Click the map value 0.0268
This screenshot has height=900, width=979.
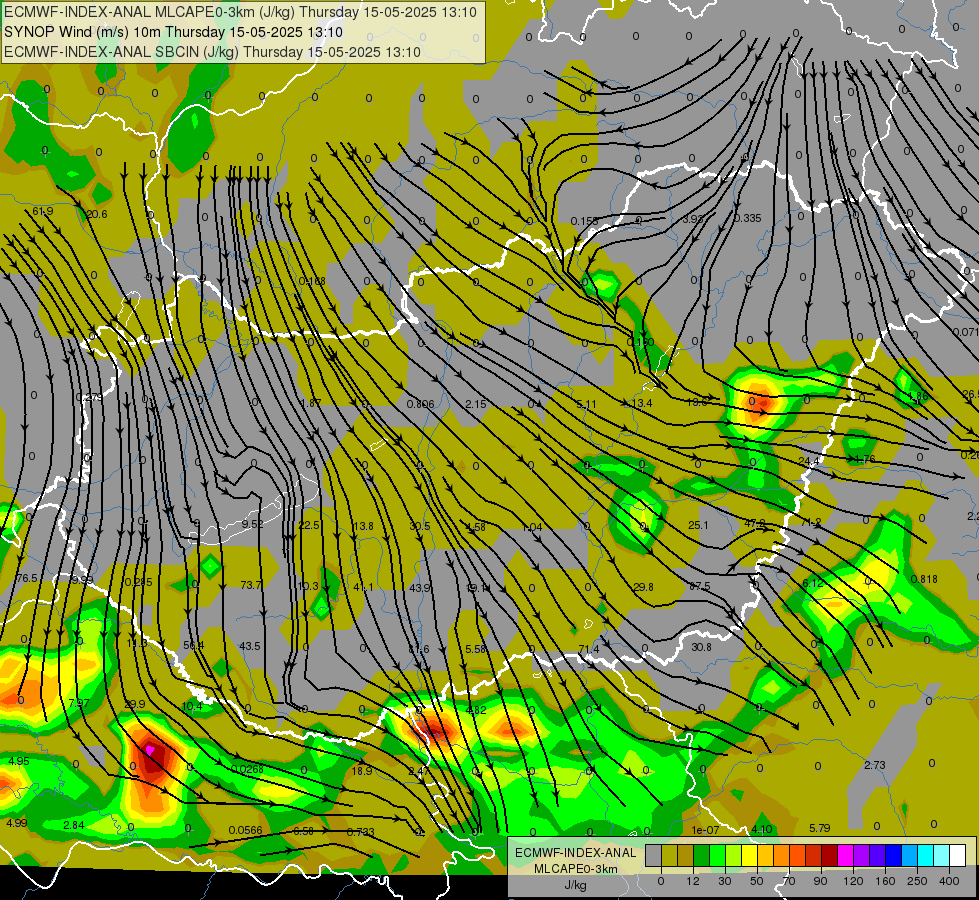click(x=247, y=769)
